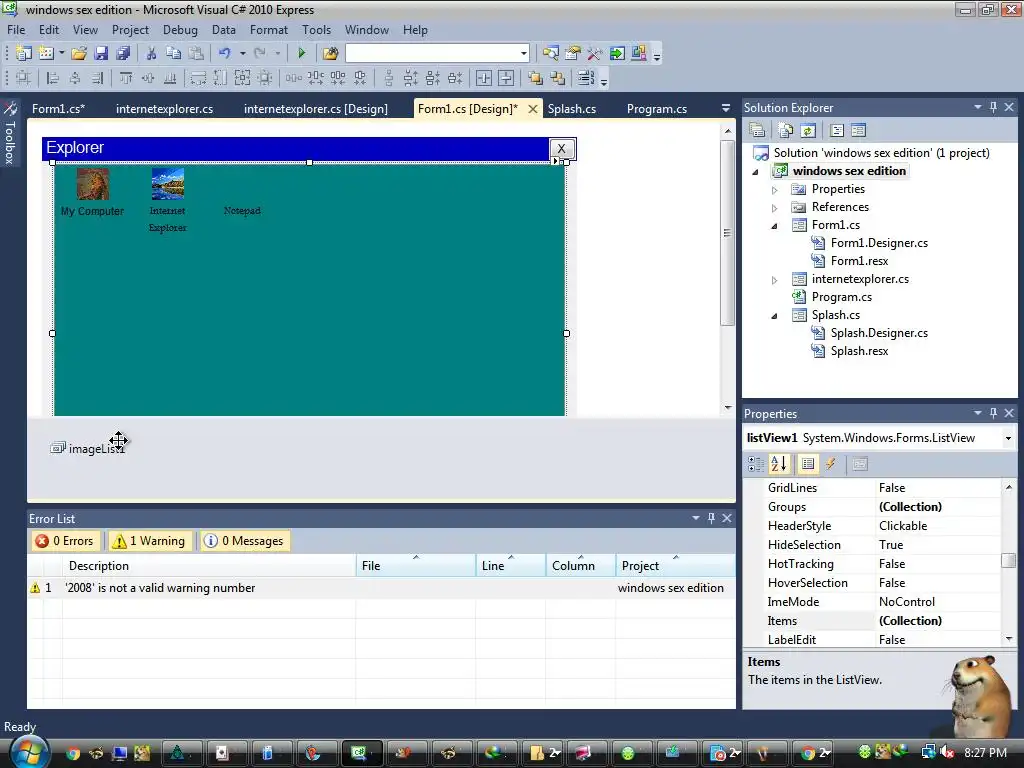Expand the Properties node in Solution Explorer
1024x768 pixels.
point(775,190)
